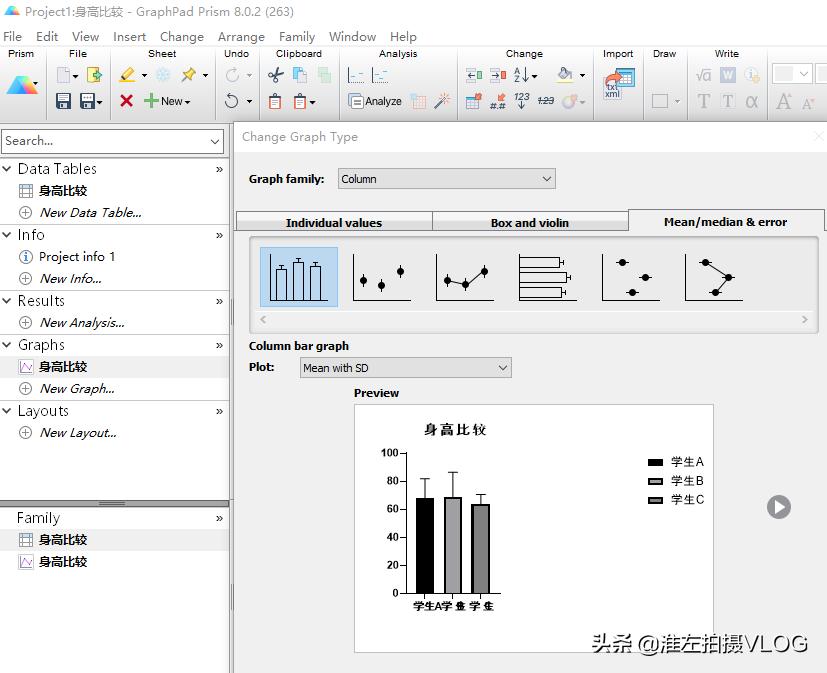Select the first column bar graph thumbnail
The height and width of the screenshot is (673, 827).
point(298,276)
